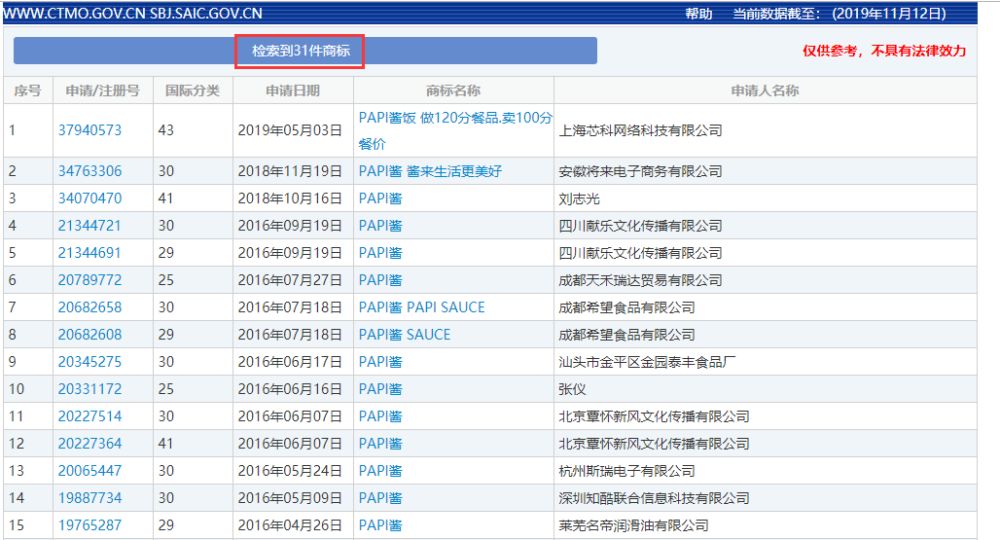
Task: Open registration number 19765287
Action: [90, 525]
